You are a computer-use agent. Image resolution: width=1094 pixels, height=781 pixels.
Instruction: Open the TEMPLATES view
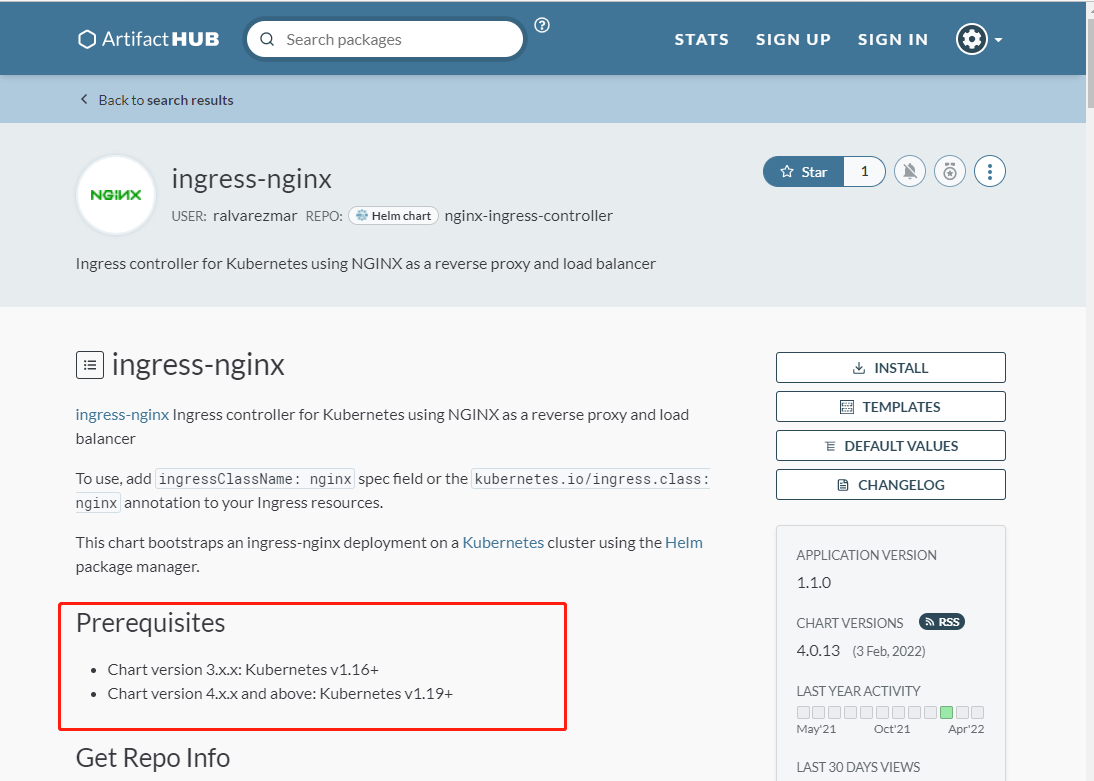[x=890, y=407]
